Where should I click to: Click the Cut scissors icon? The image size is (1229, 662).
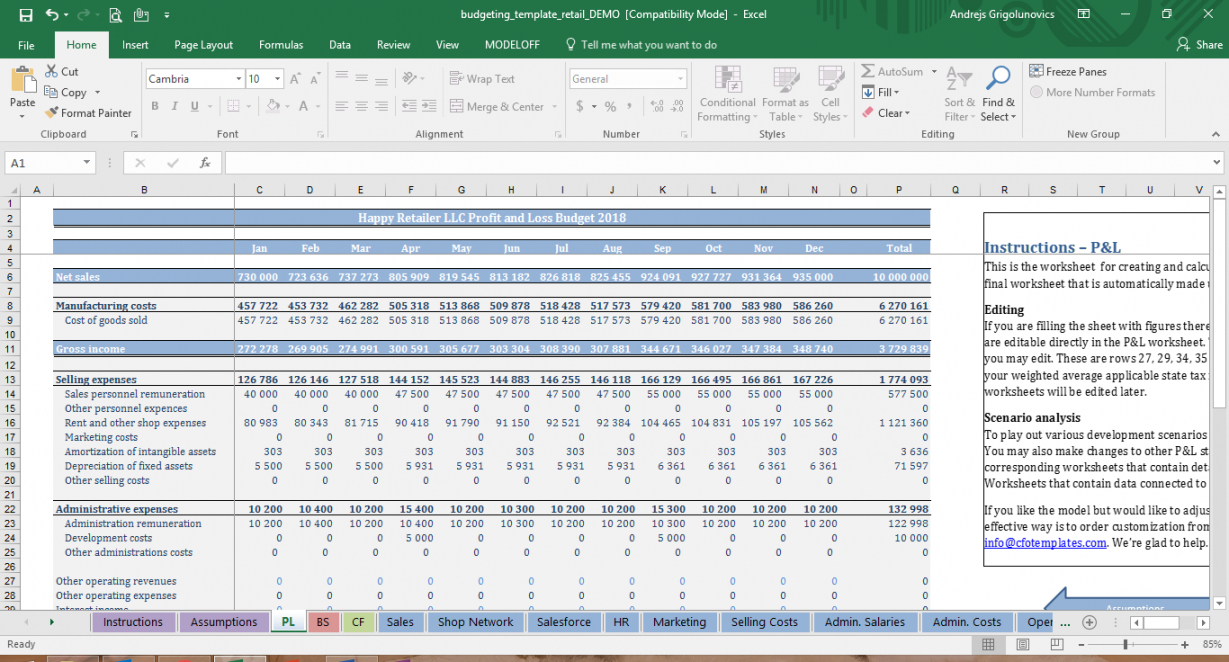(52, 72)
